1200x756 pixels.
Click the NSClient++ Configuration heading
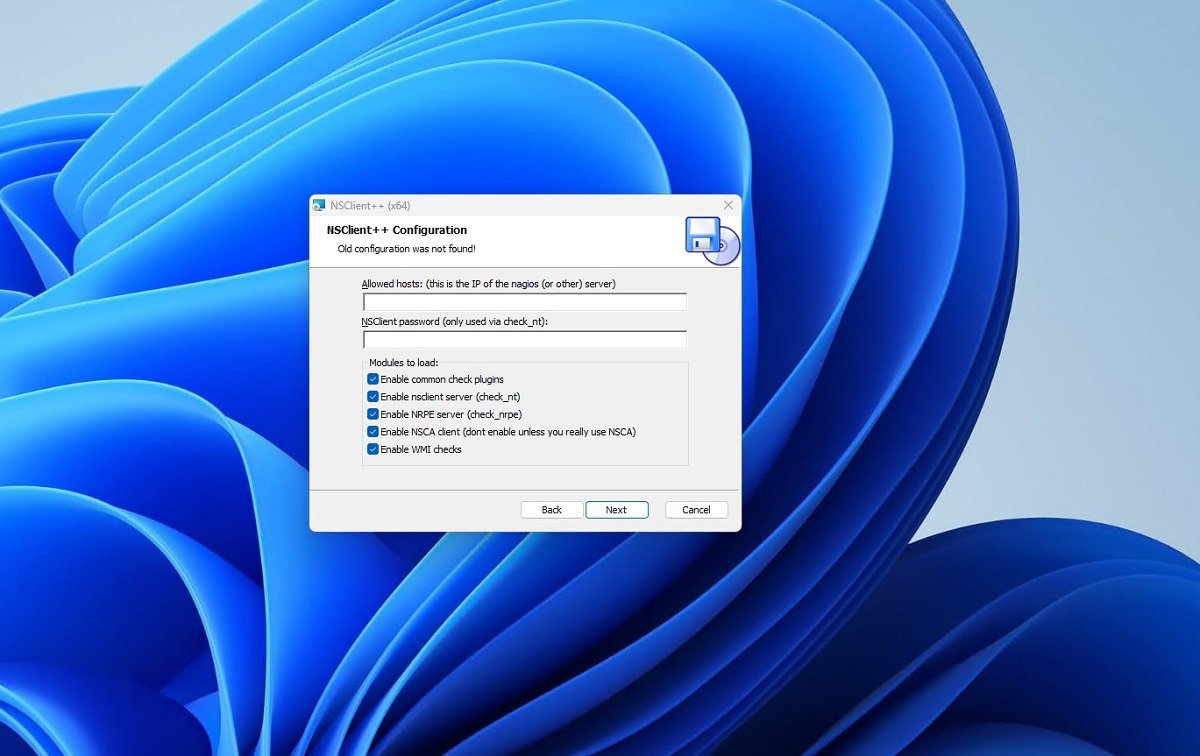click(x=396, y=230)
